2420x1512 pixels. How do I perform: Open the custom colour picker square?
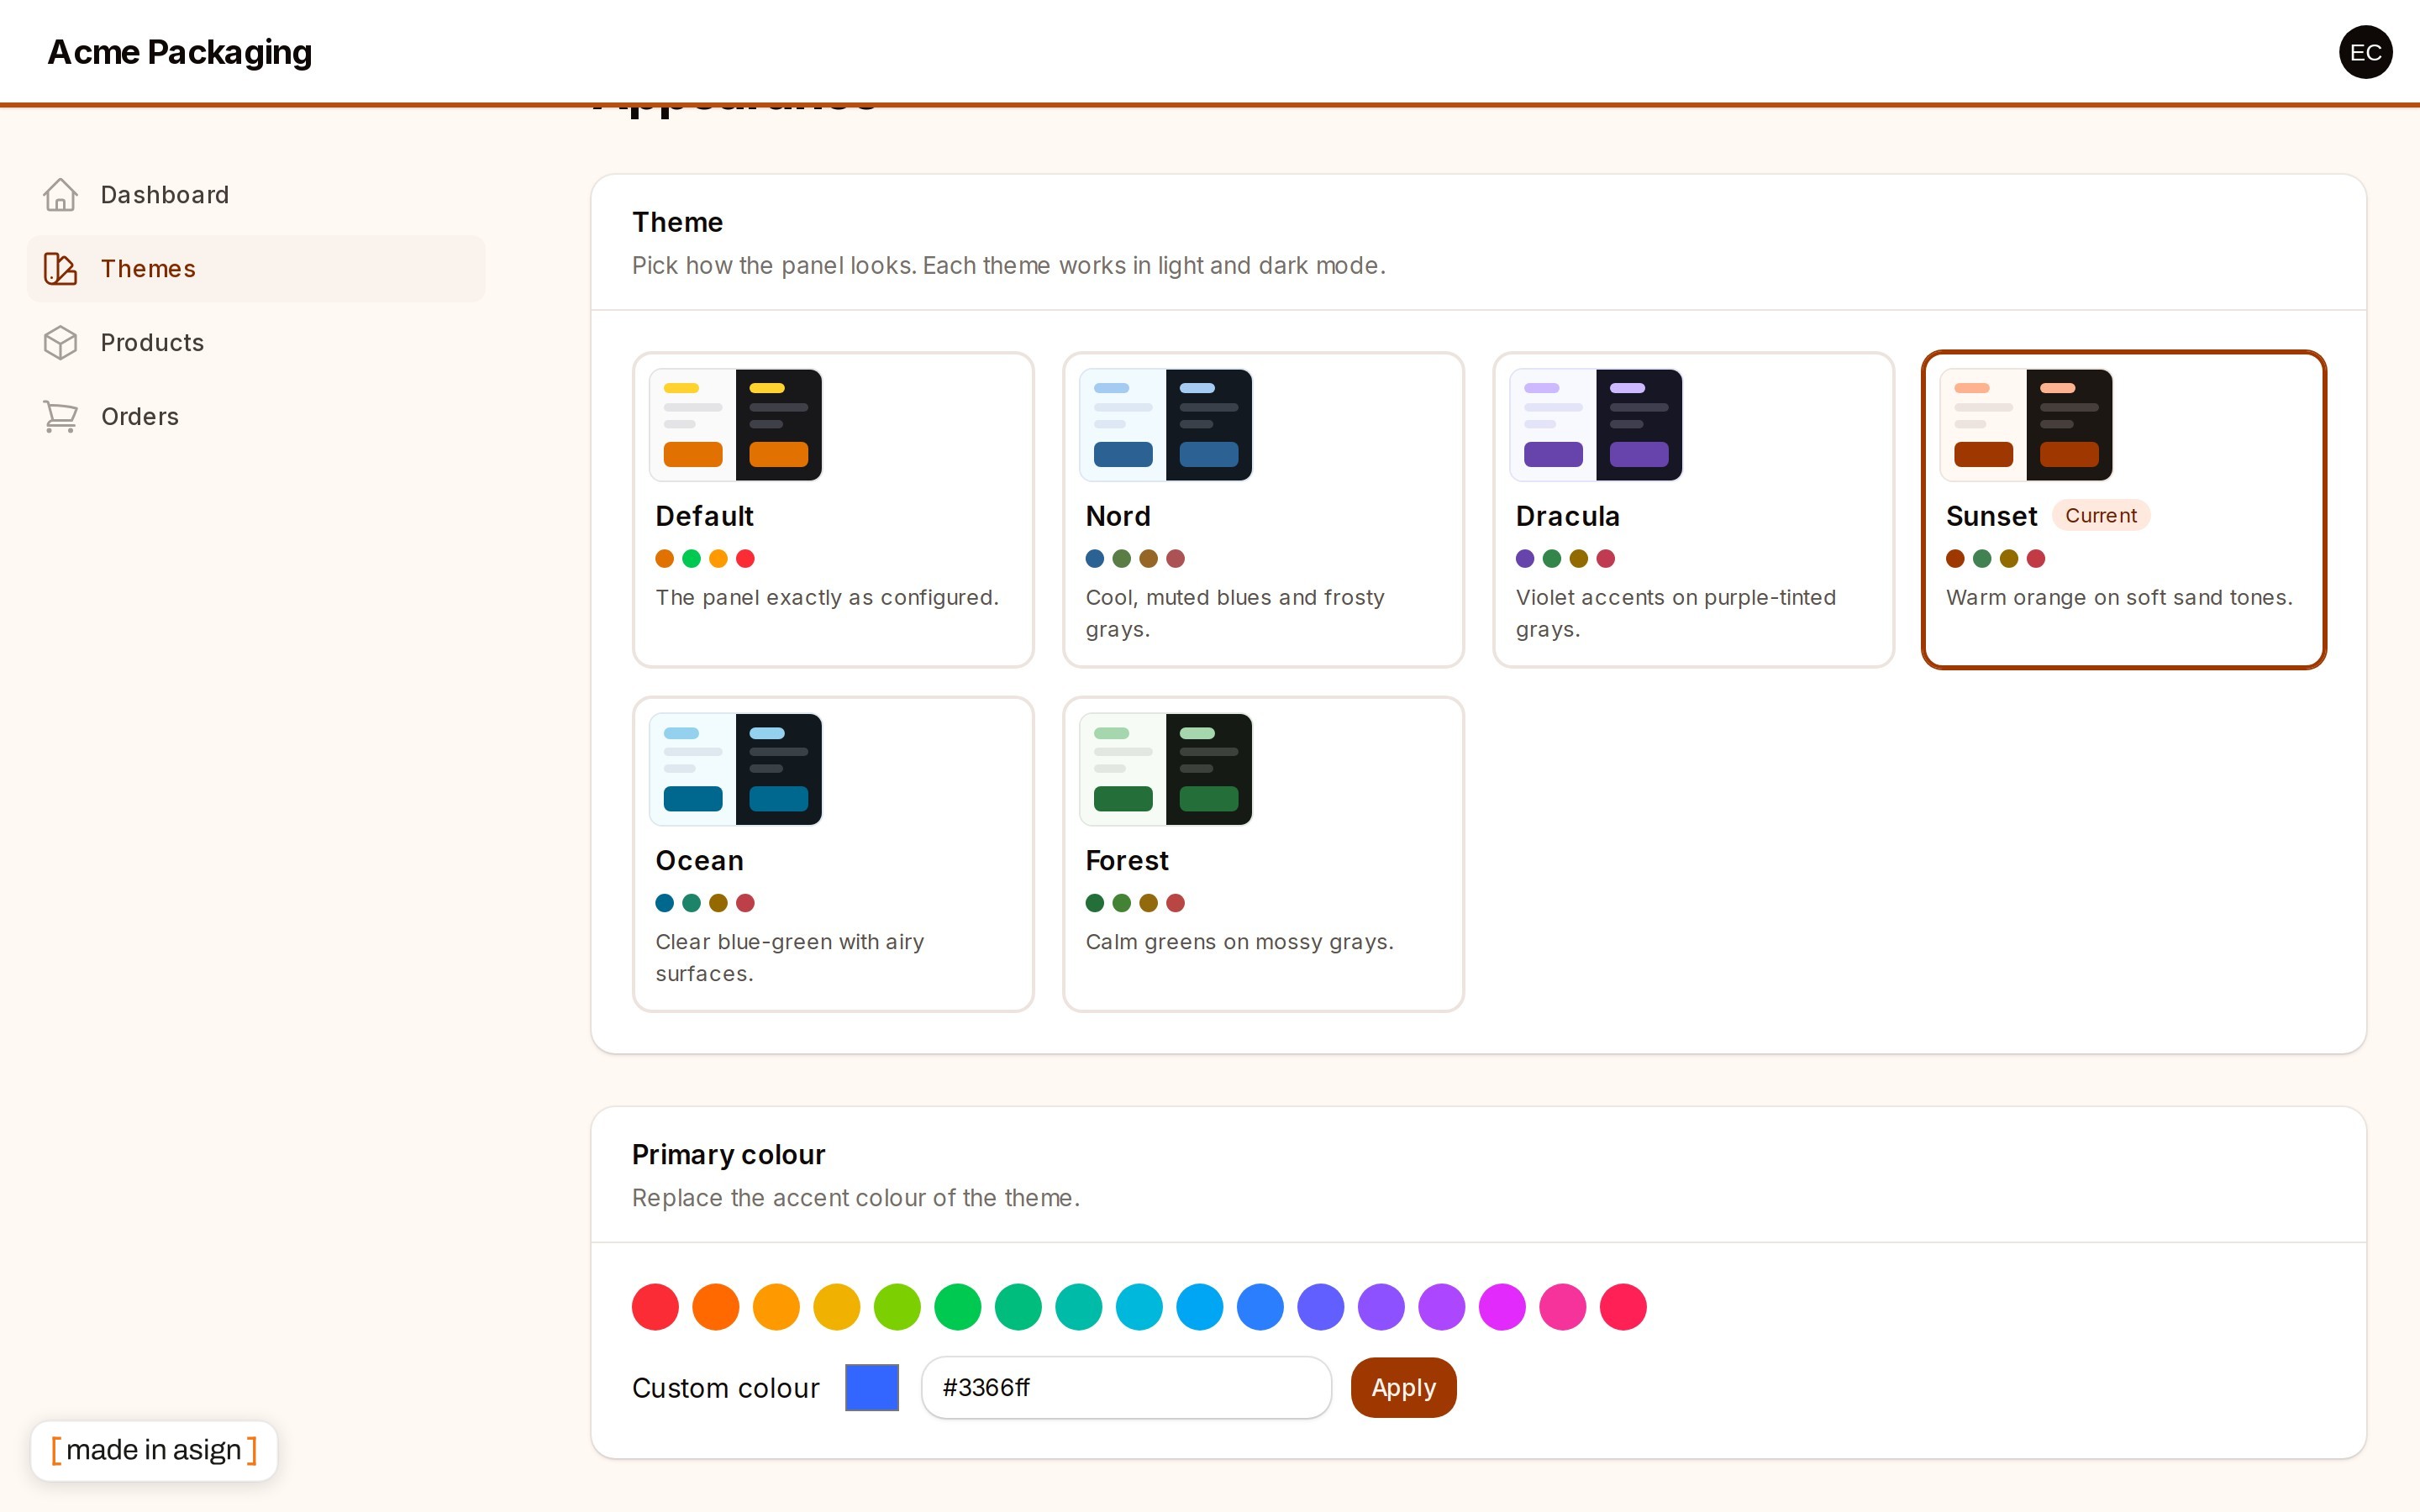872,1388
